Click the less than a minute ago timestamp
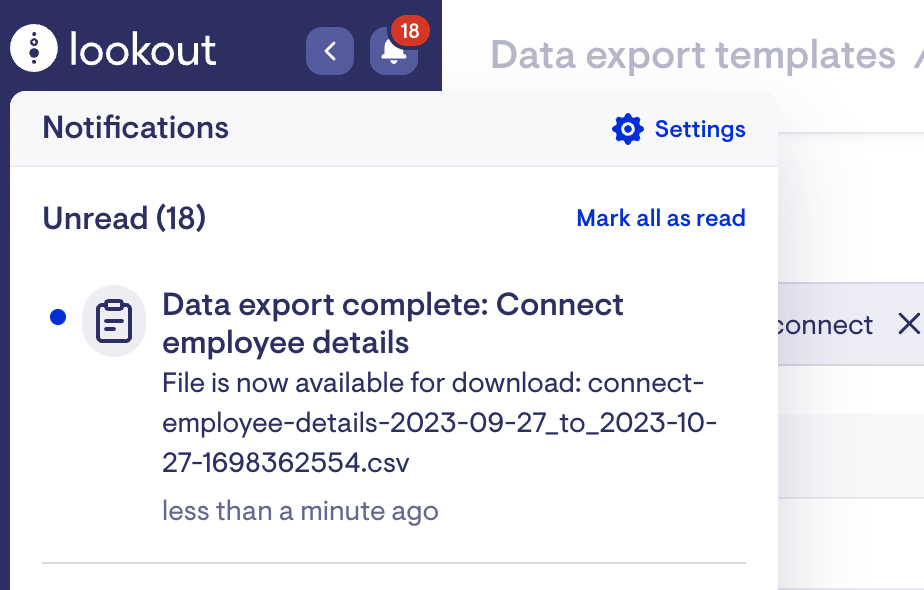The image size is (924, 590). pos(300,511)
